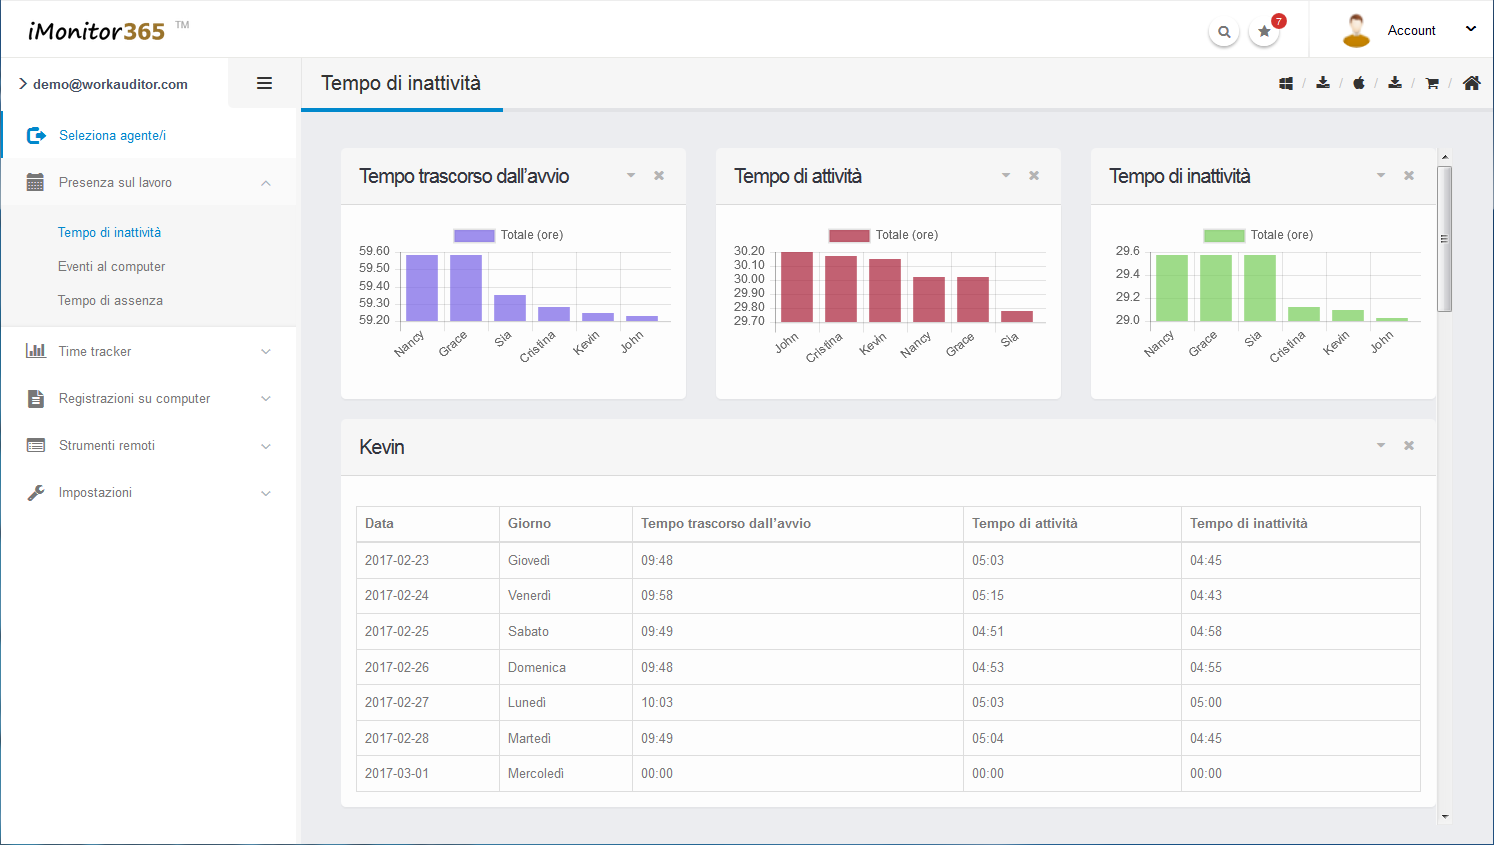Click the Windows logo icon
Screen dimensions: 1494x845
click(x=1286, y=83)
